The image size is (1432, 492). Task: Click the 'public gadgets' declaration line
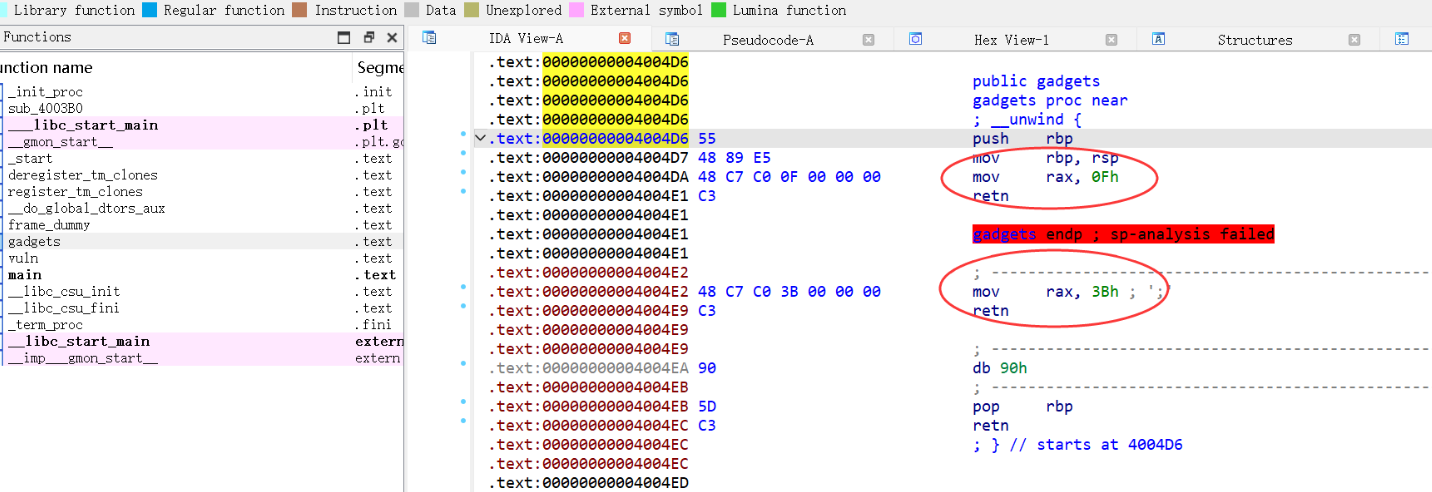point(1036,81)
